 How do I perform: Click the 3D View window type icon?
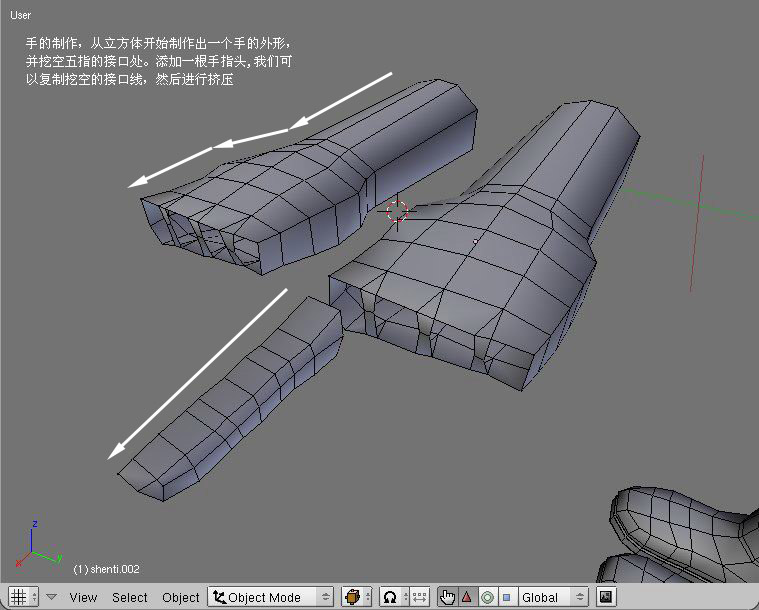coord(19,597)
